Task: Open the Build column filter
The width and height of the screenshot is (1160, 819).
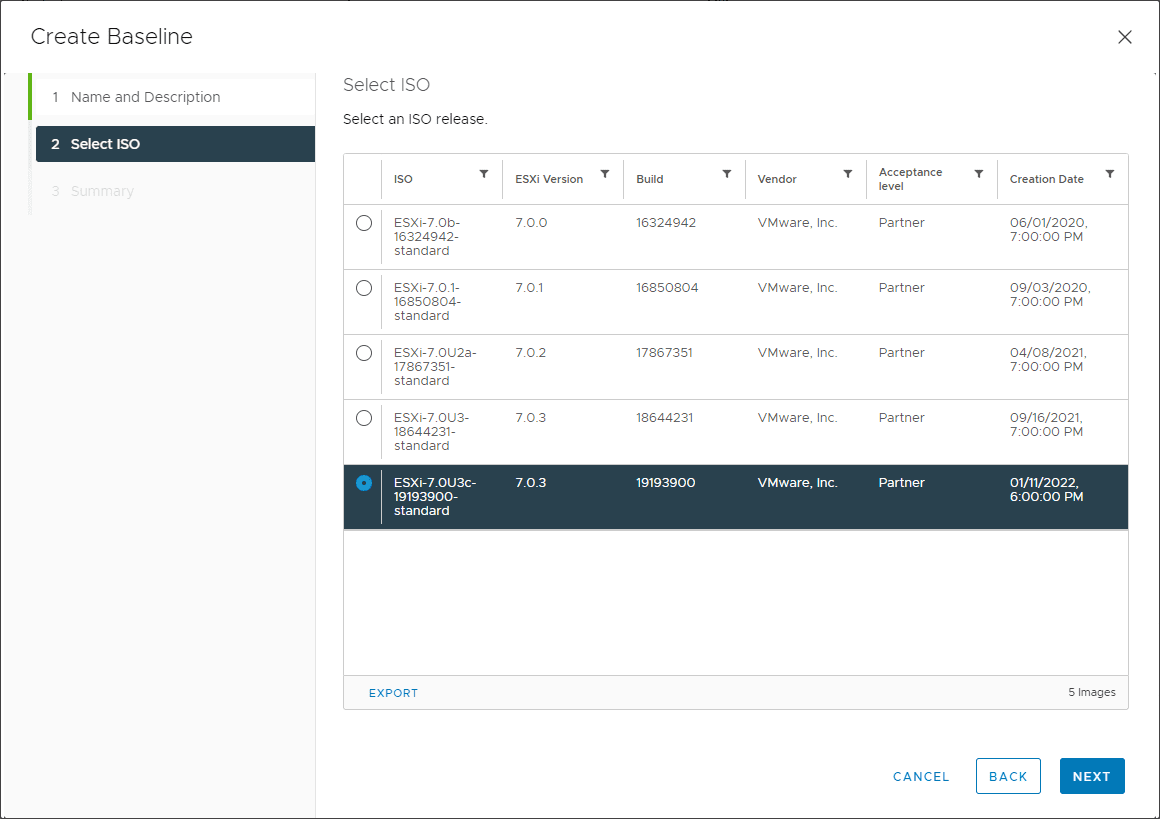Action: [727, 174]
